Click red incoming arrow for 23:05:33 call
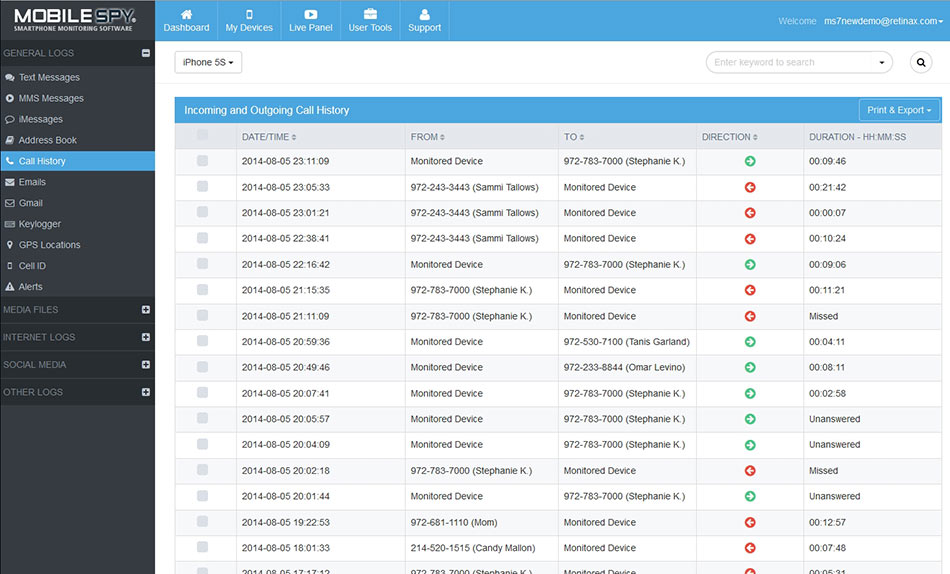Image resolution: width=950 pixels, height=574 pixels. [750, 187]
